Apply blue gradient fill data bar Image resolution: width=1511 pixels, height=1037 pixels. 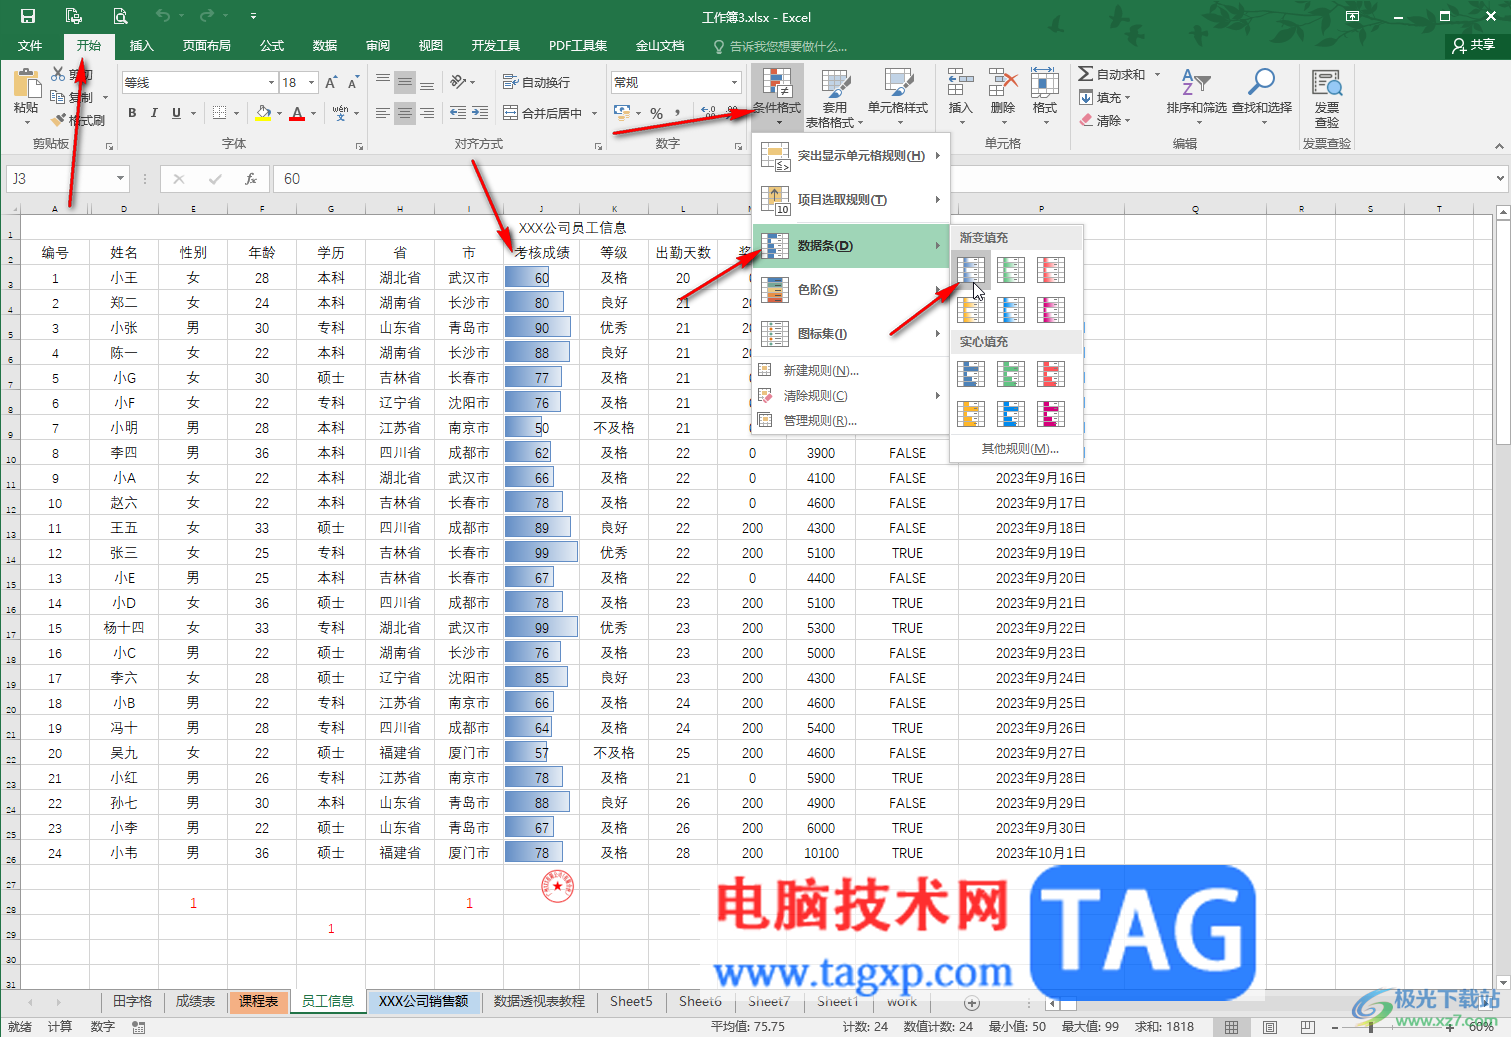pyautogui.click(x=971, y=270)
